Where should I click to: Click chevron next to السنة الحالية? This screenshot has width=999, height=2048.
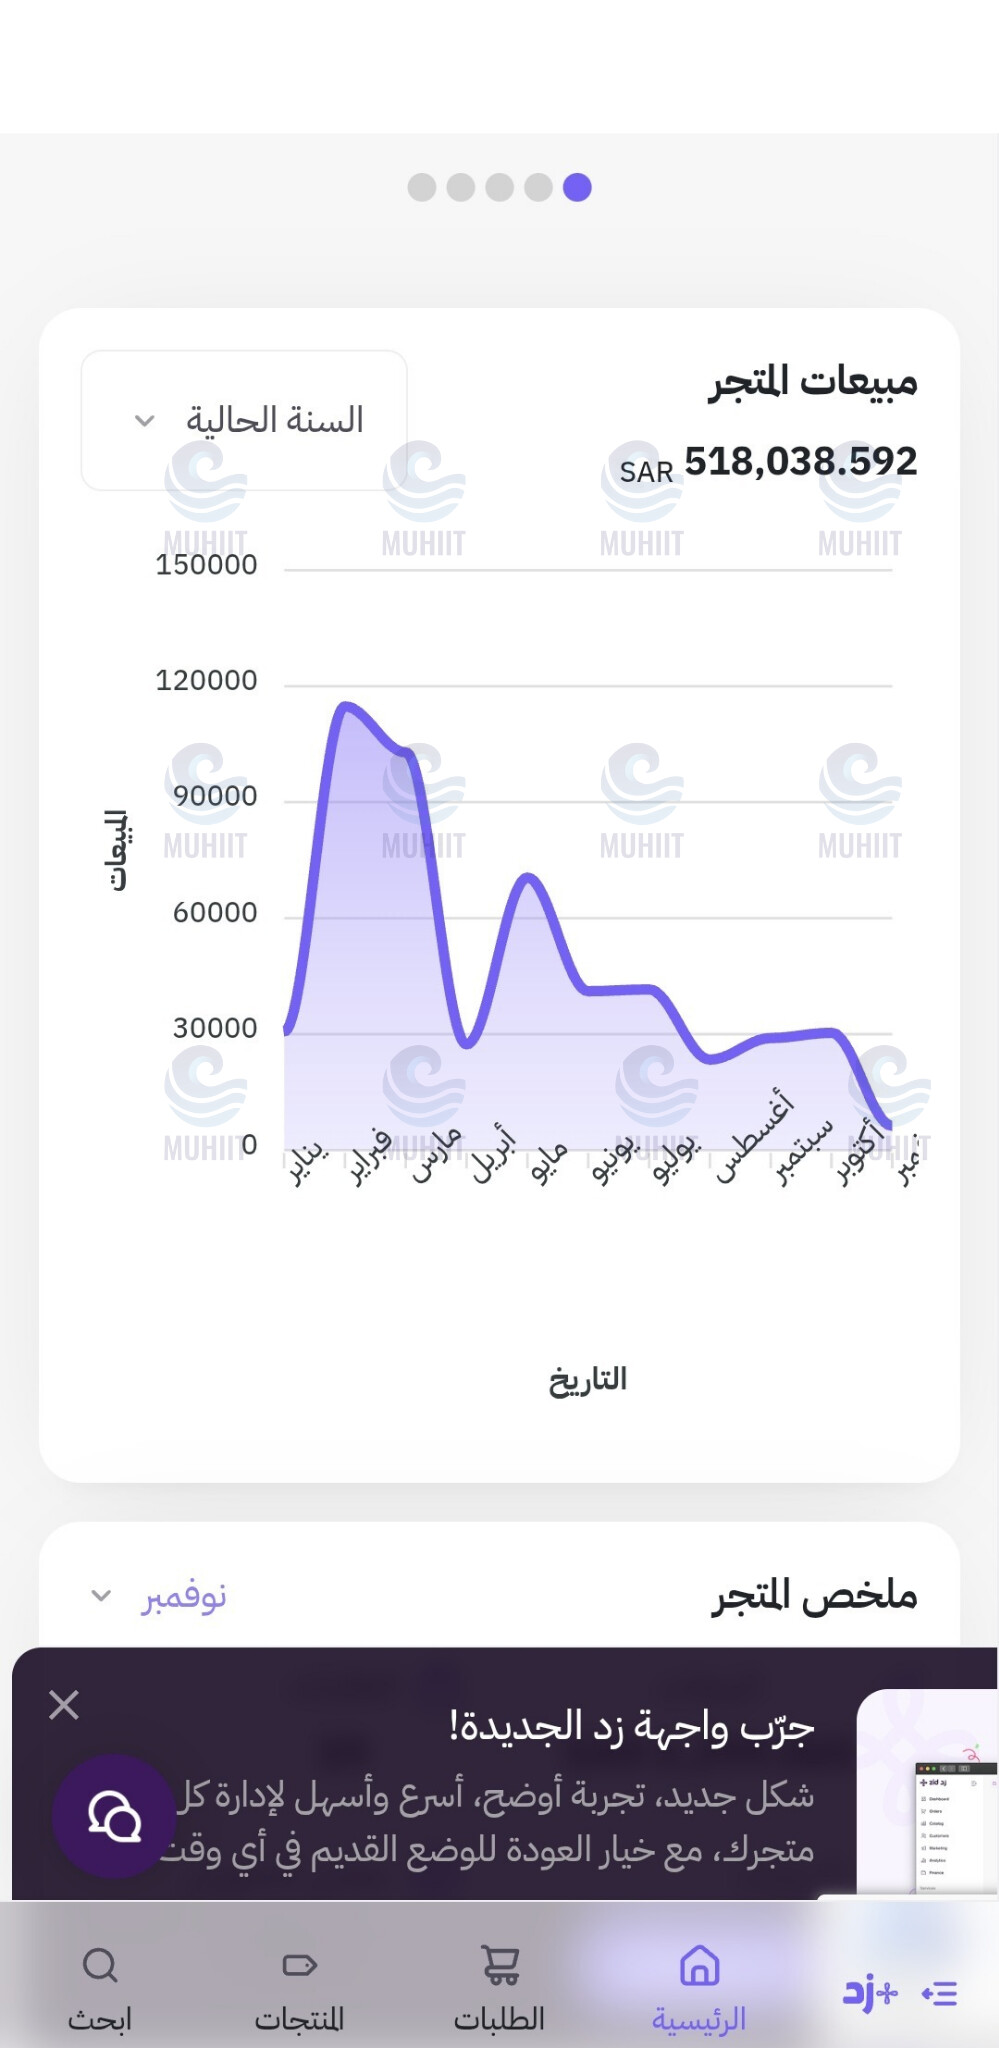(145, 421)
